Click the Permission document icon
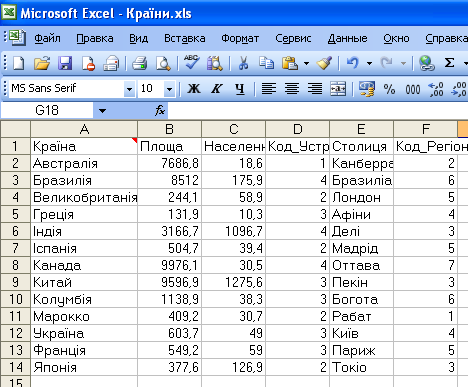 [88, 63]
